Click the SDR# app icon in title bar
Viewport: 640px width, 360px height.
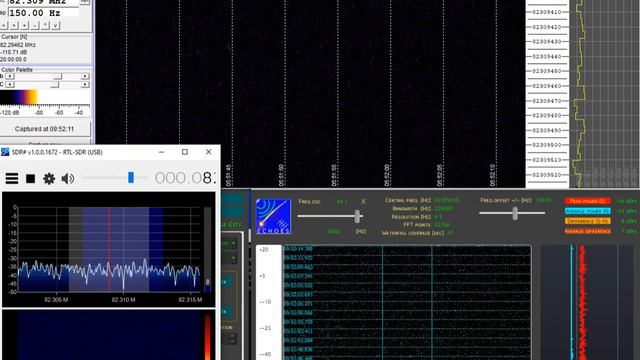(x=5, y=152)
